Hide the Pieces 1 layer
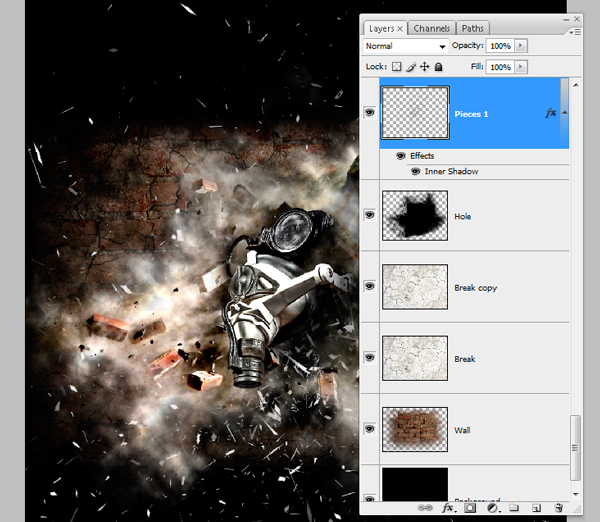The width and height of the screenshot is (600, 522). pos(369,113)
